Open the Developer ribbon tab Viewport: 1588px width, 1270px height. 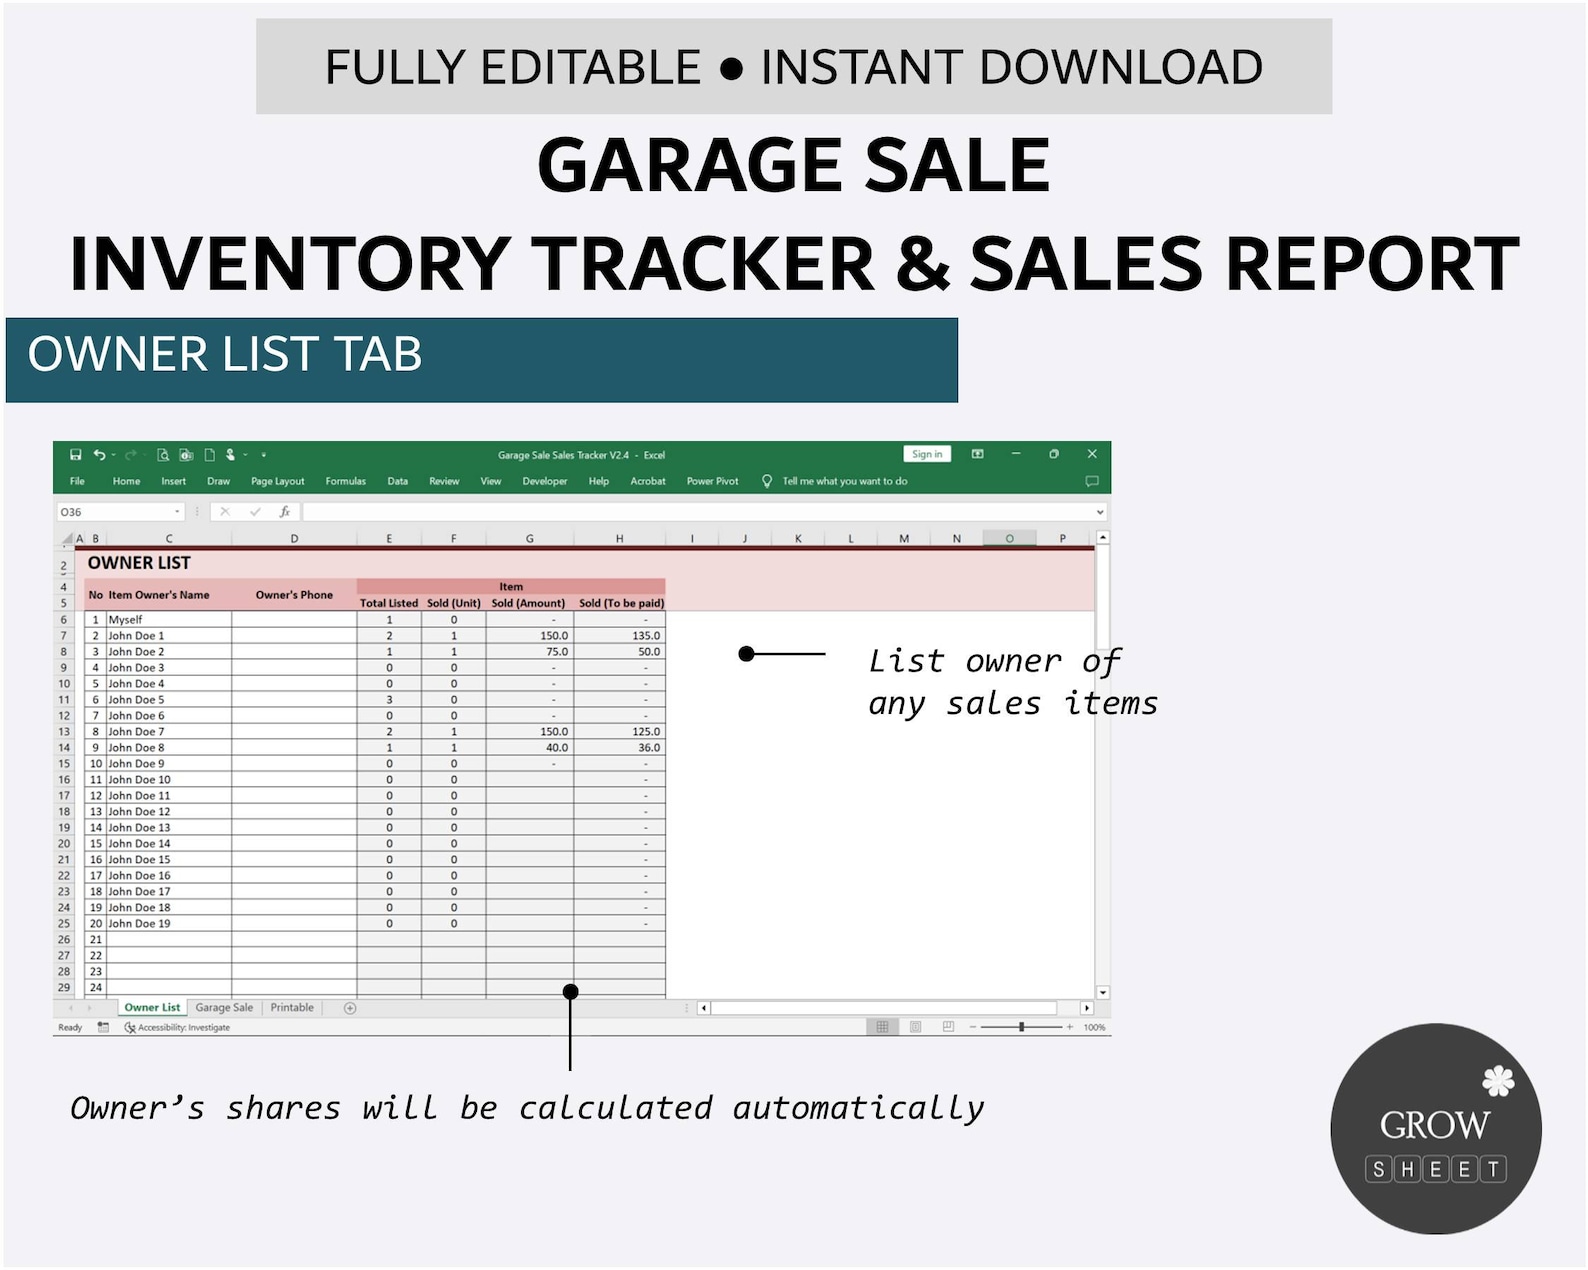(x=544, y=481)
